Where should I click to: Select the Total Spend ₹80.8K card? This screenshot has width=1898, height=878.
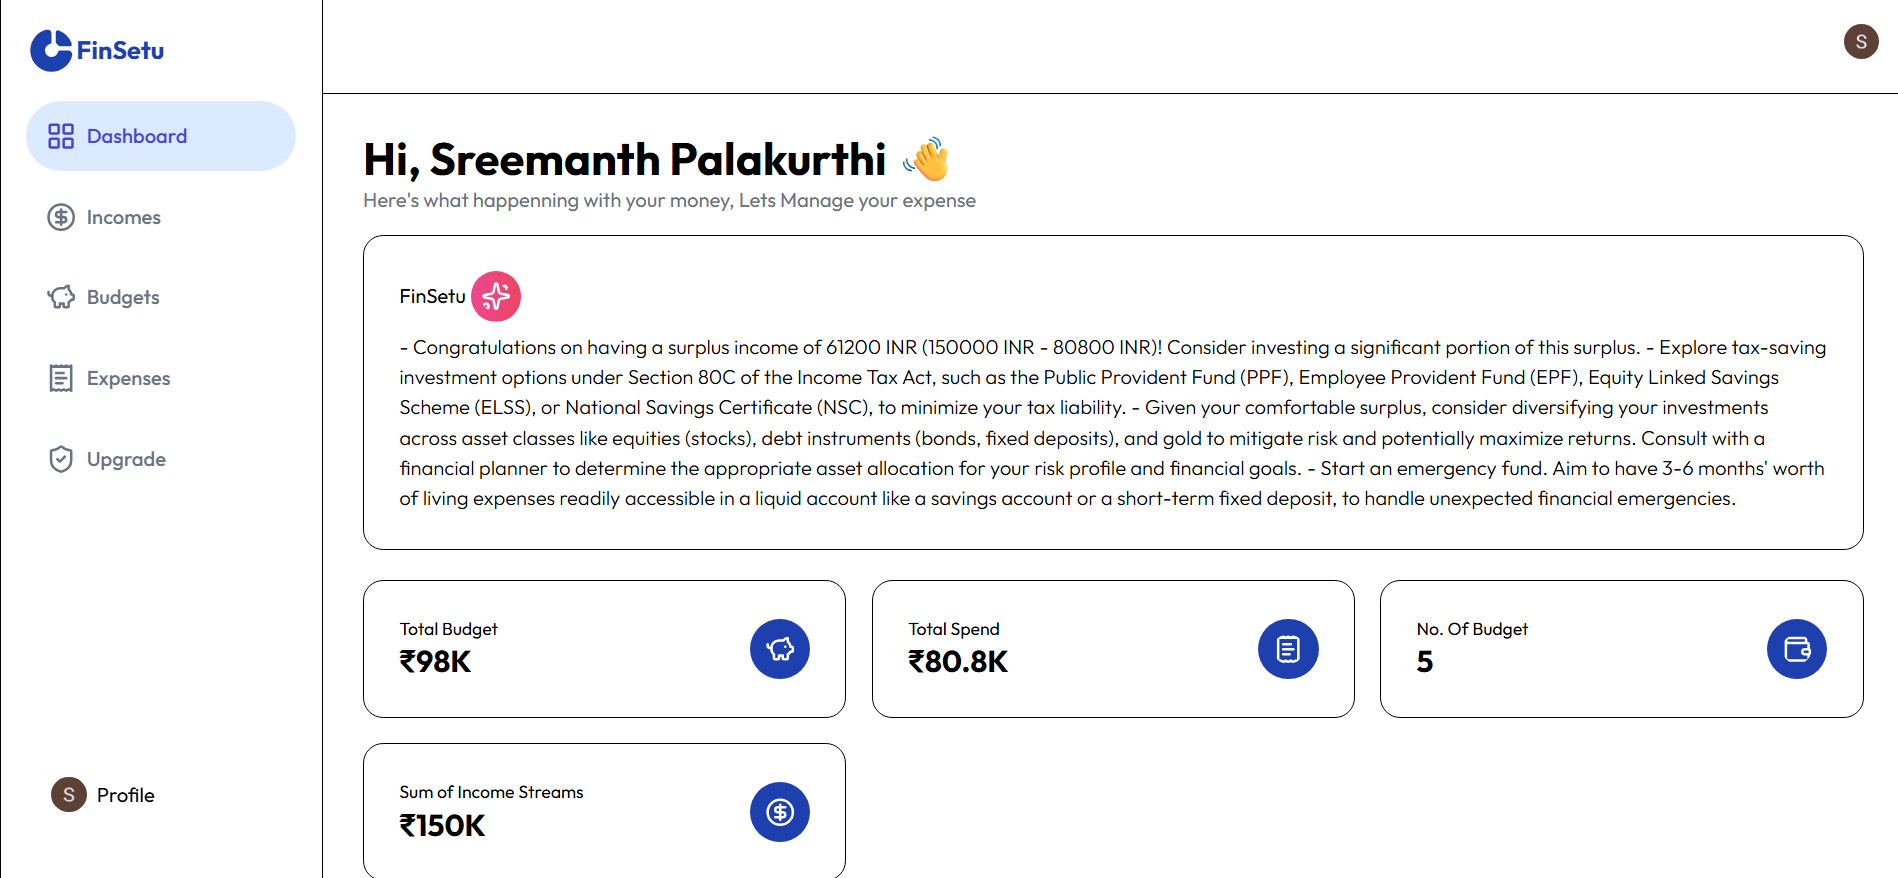tap(1113, 649)
